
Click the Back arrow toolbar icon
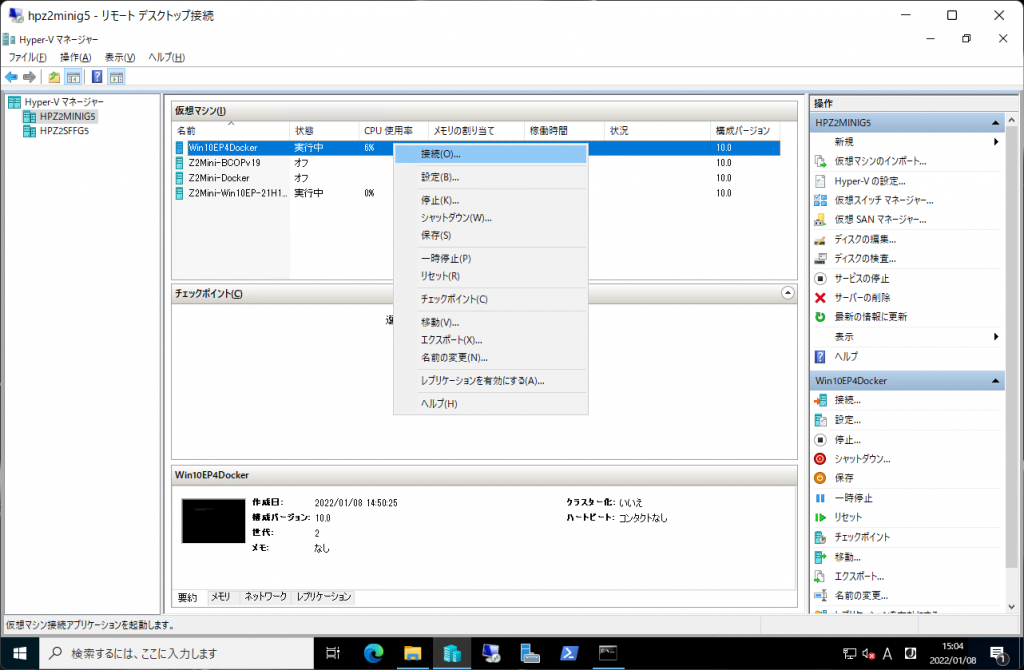[x=11, y=77]
